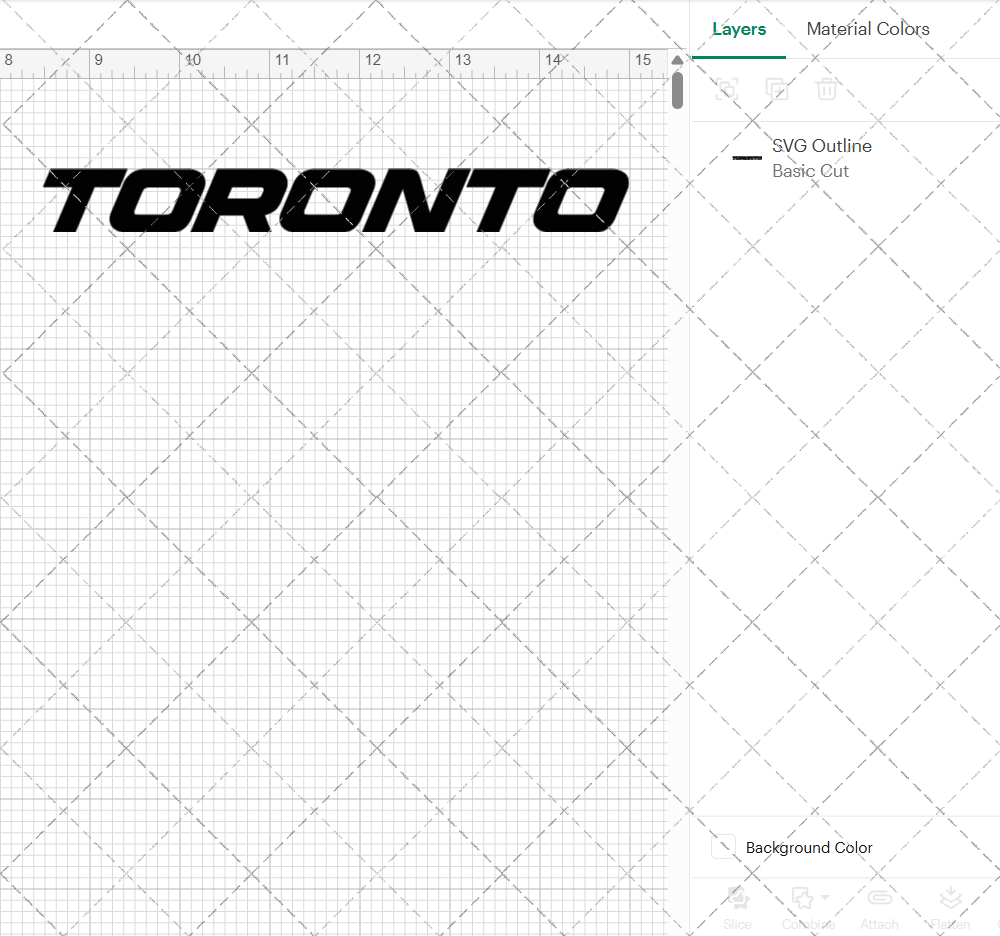
Task: Open the Combine options
Action: click(808, 907)
